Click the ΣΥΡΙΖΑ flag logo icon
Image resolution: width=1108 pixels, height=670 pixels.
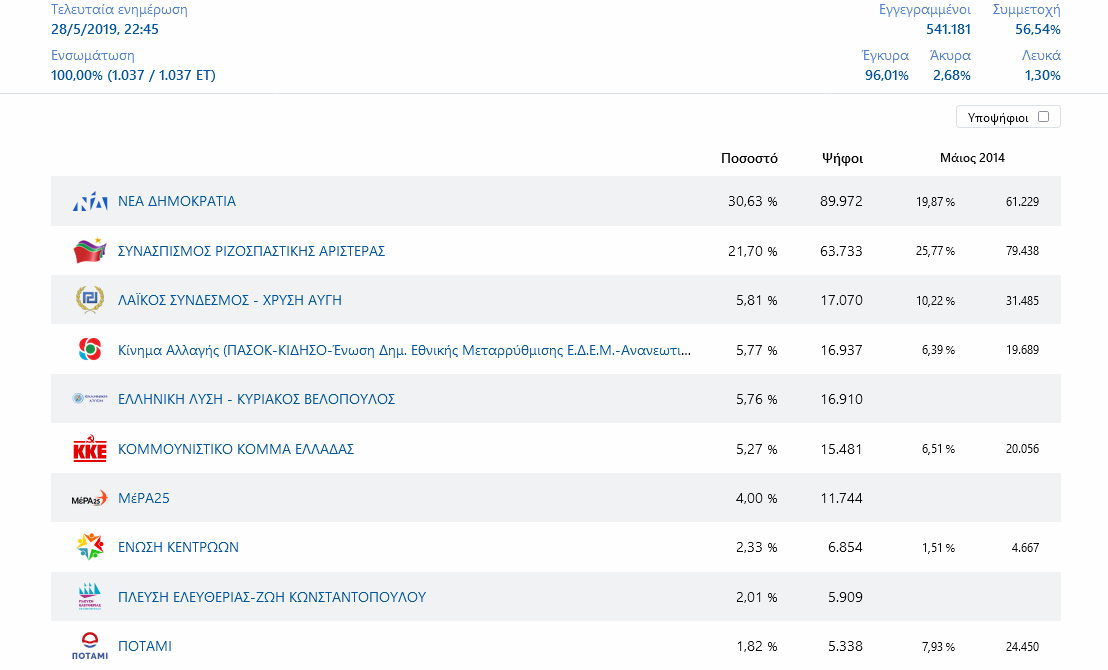tap(90, 251)
